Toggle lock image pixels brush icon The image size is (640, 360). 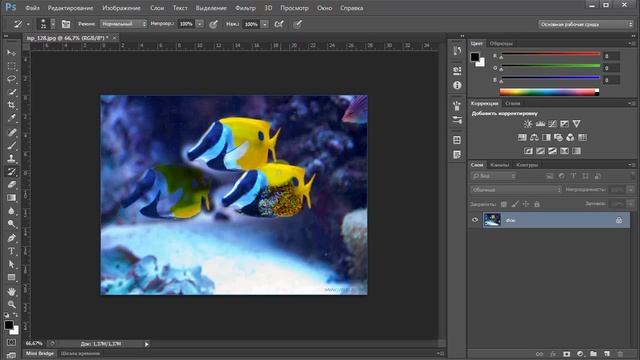(x=515, y=204)
